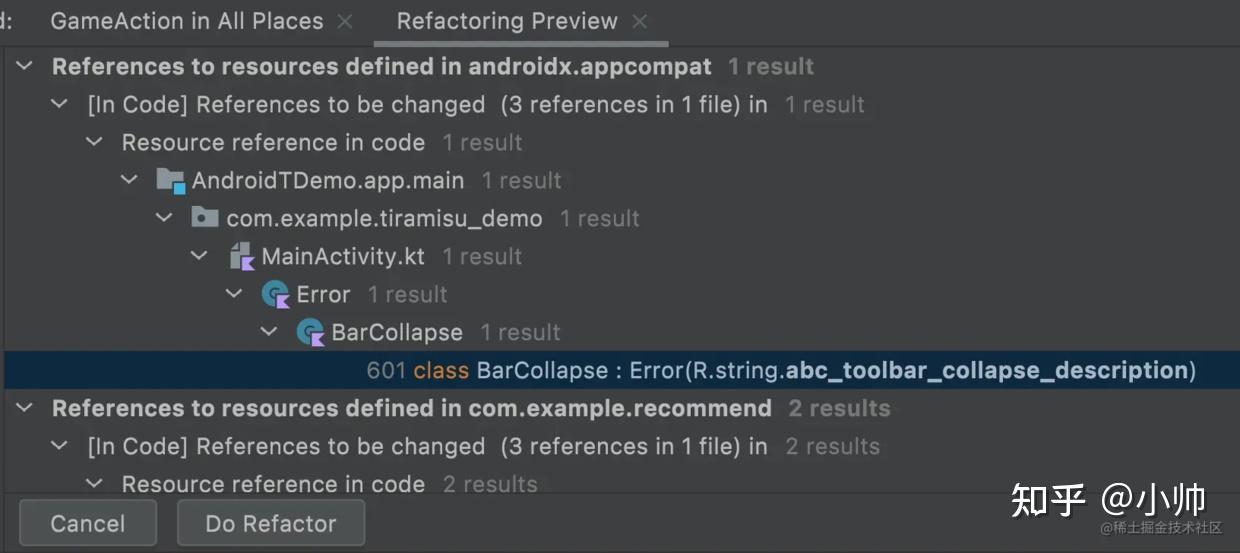Close the GameAction in All Places tab
The height and width of the screenshot is (553, 1240).
click(x=346, y=21)
